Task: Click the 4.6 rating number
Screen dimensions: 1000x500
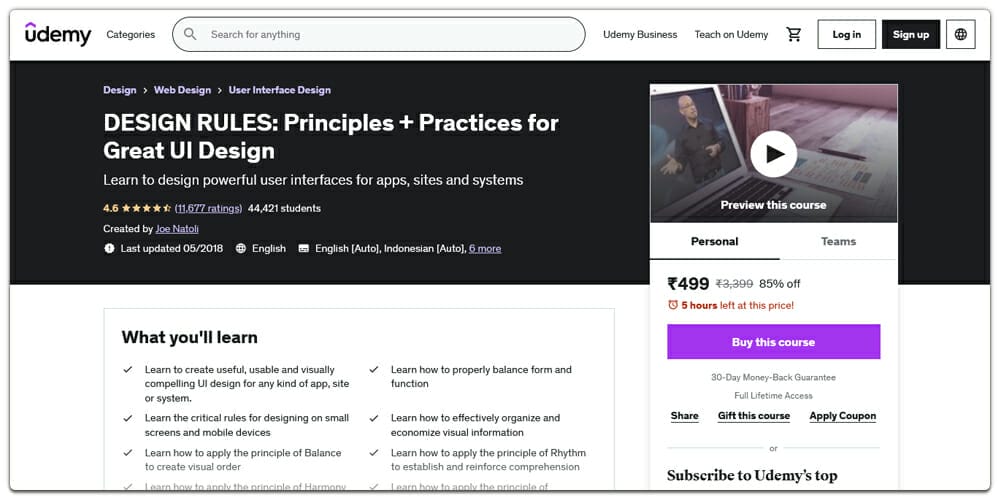Action: tap(111, 208)
